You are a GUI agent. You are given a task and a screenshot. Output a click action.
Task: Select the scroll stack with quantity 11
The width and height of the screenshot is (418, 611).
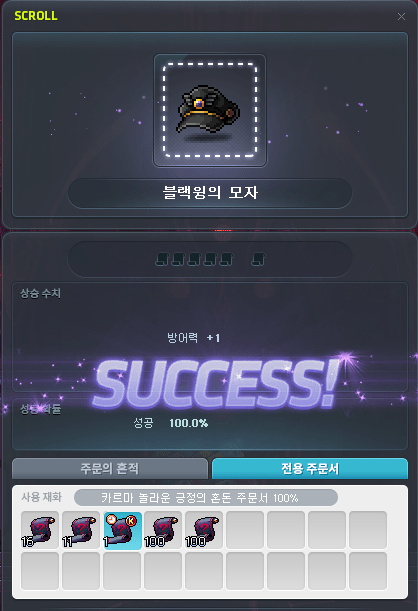(81, 530)
